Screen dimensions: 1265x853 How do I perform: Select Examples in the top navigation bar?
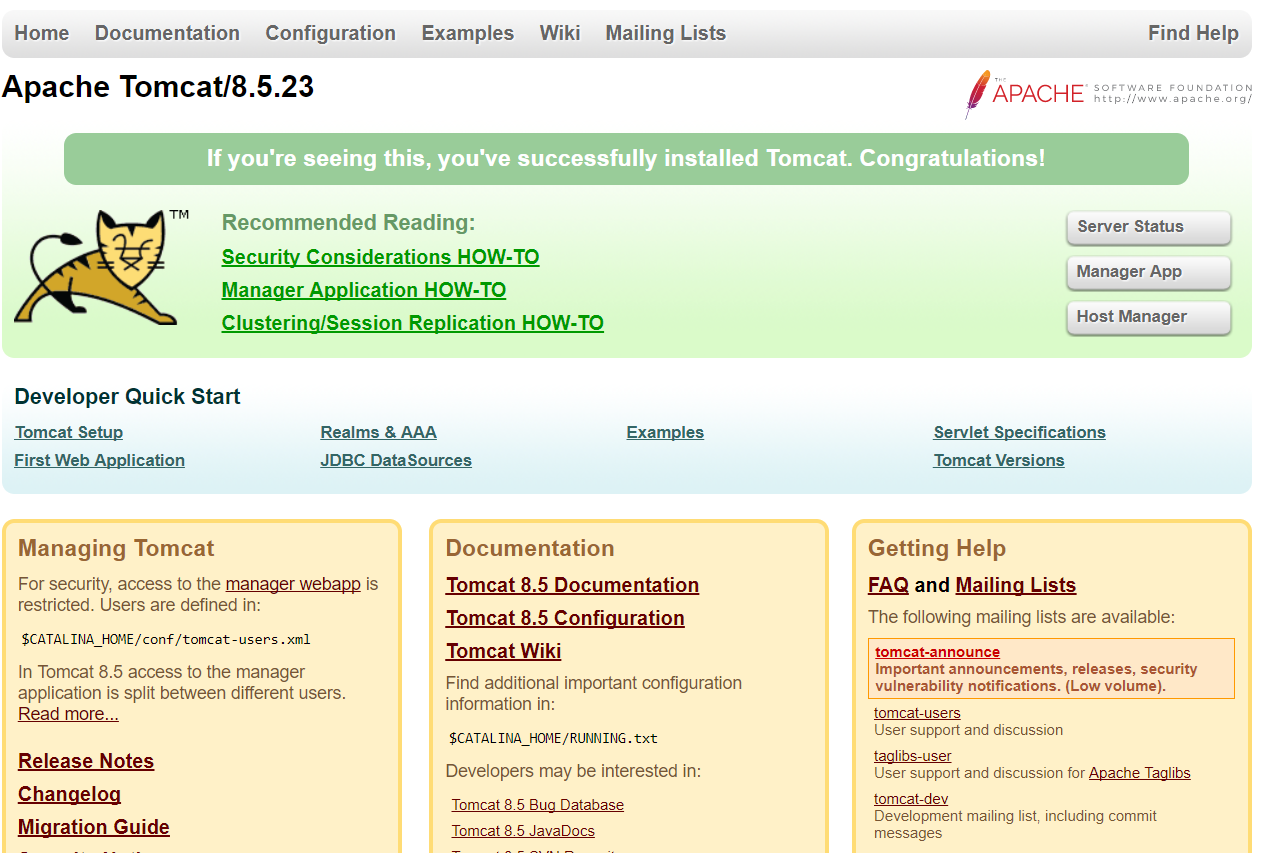coord(467,33)
